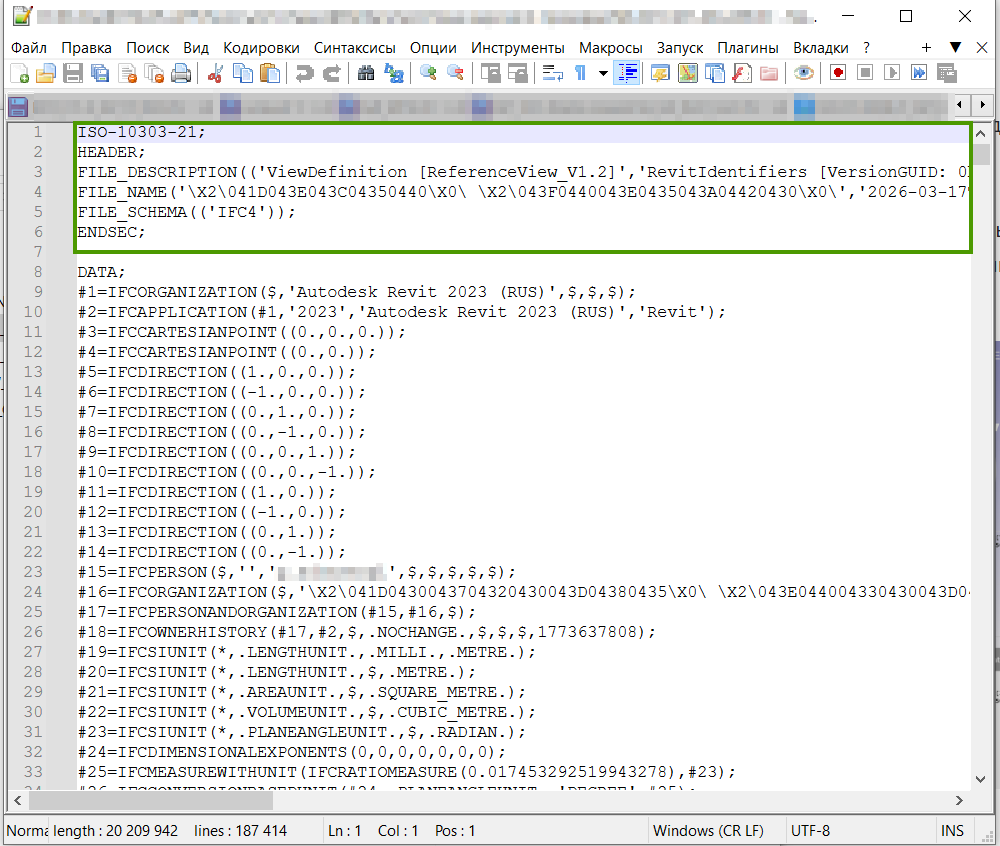The width and height of the screenshot is (1000, 846).
Task: Zoom in with the magnifier plus icon
Action: [x=428, y=74]
